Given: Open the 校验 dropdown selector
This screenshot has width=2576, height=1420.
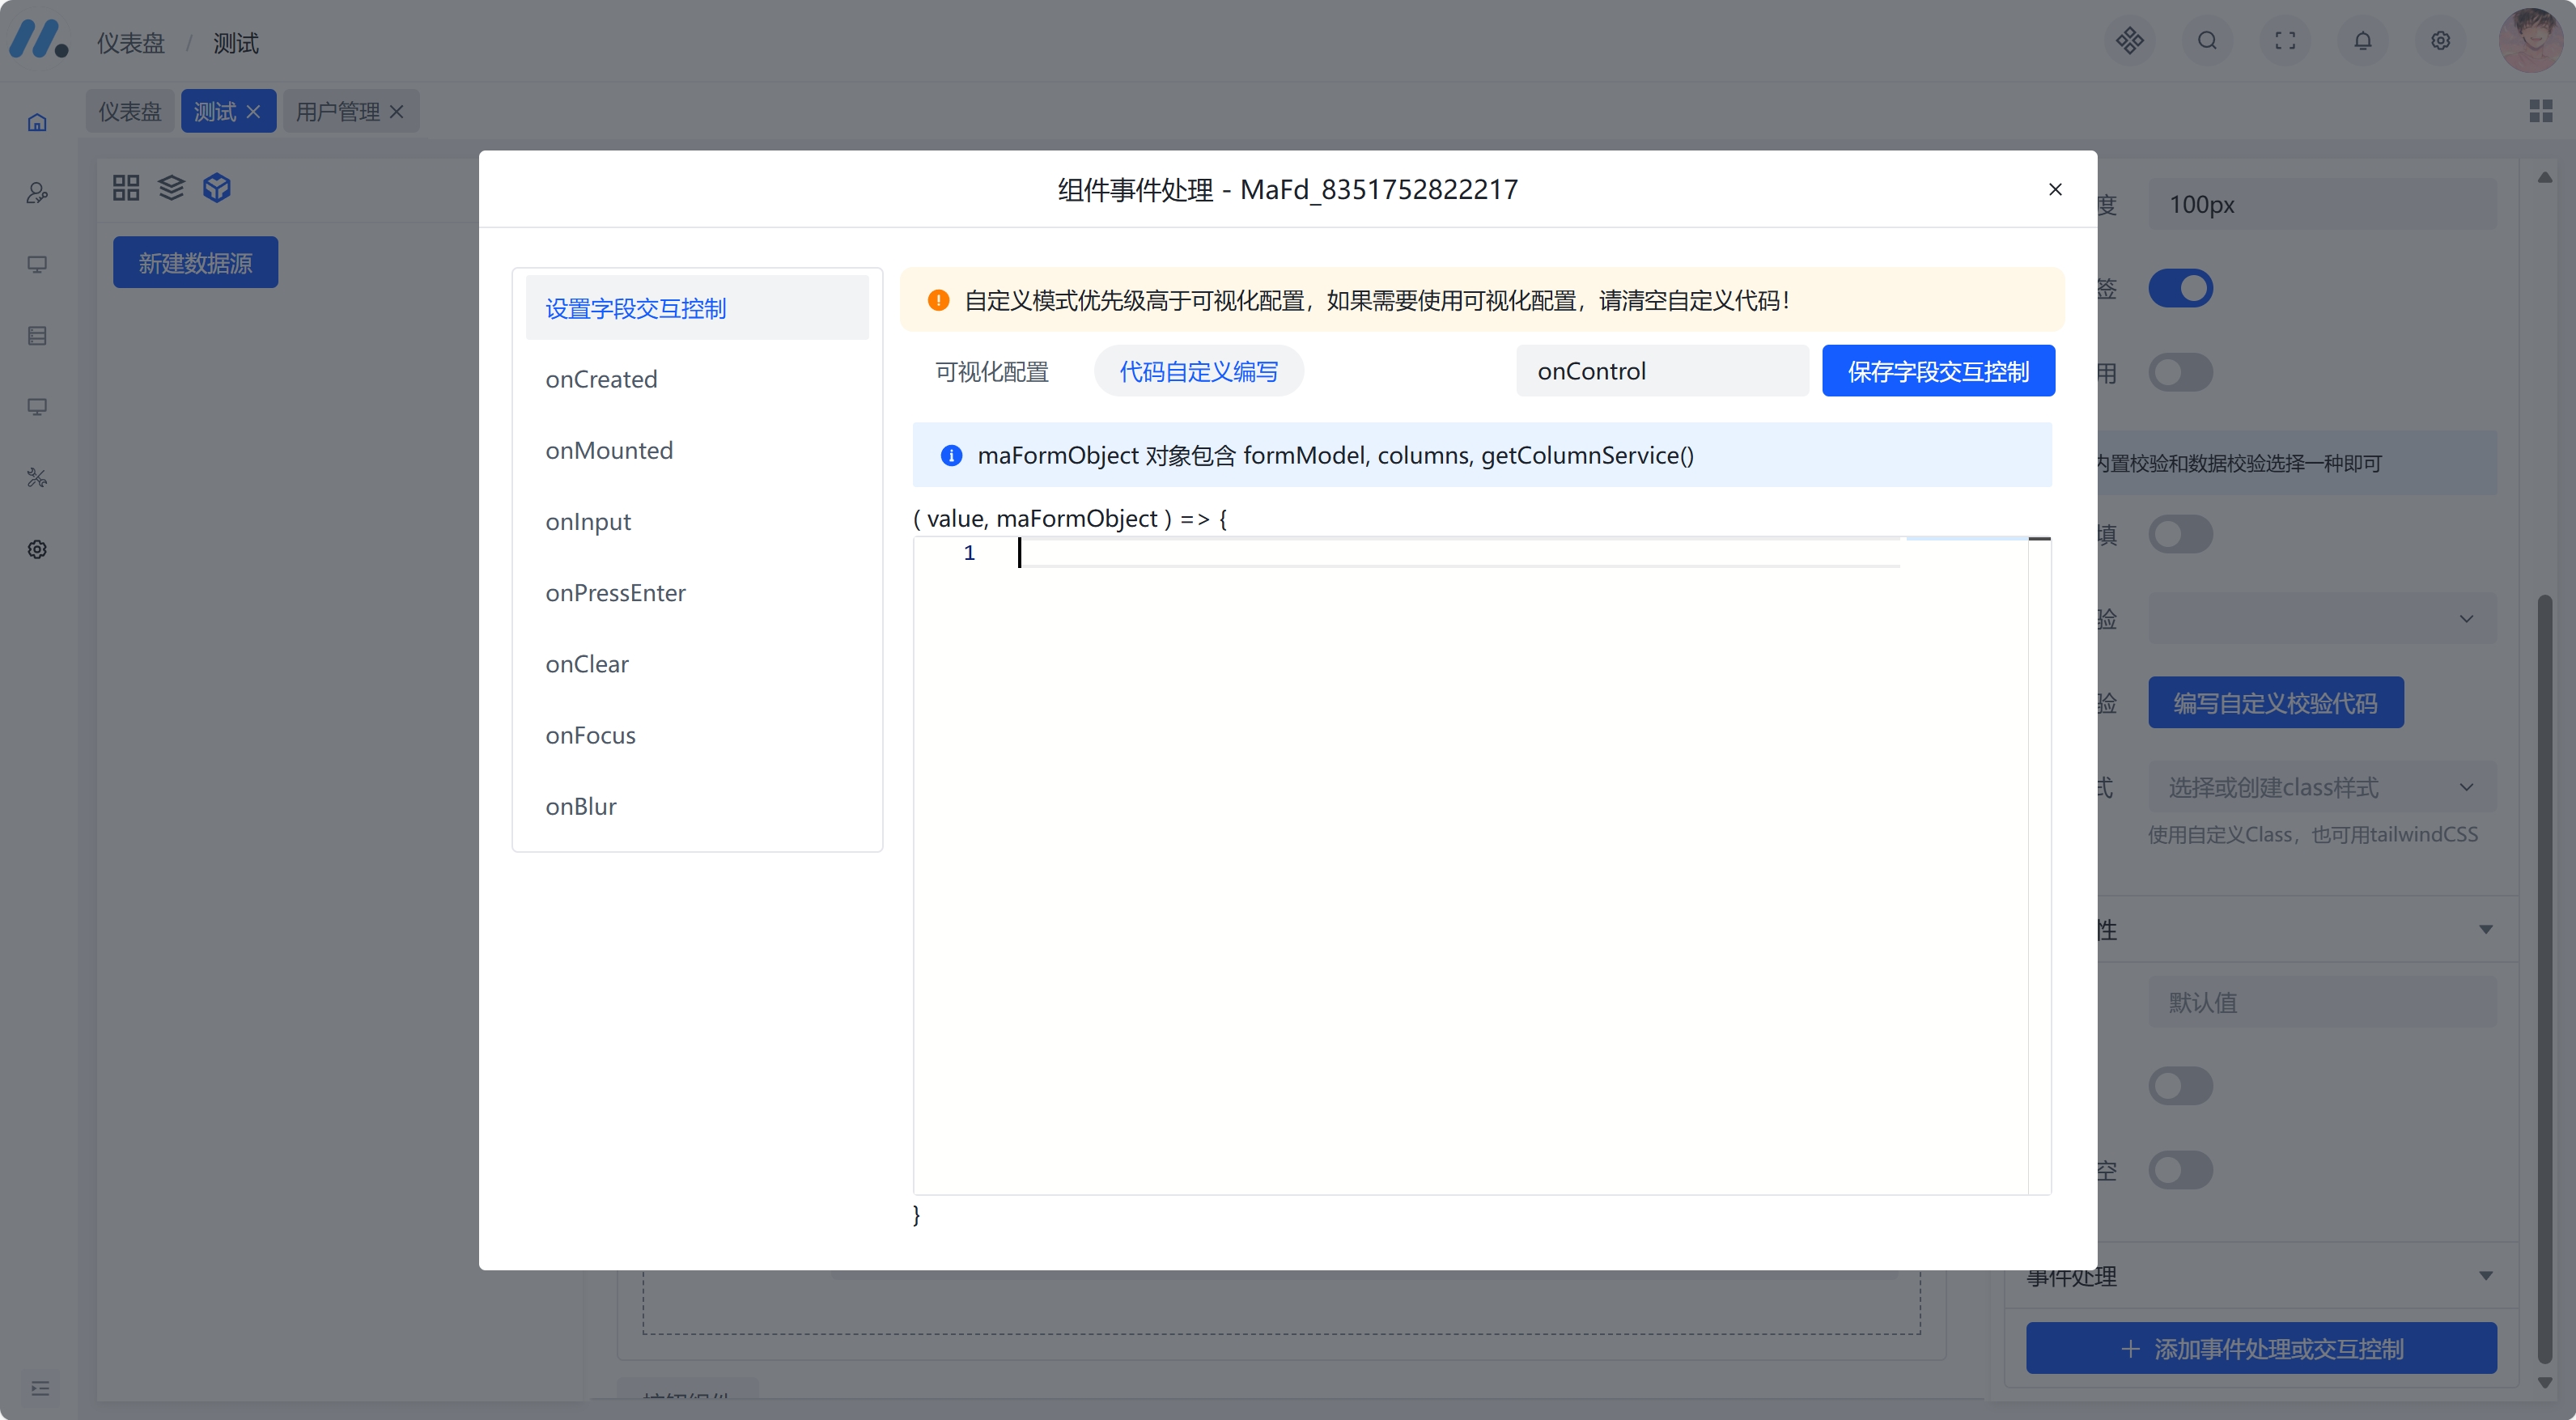Looking at the screenshot, I should point(2320,618).
